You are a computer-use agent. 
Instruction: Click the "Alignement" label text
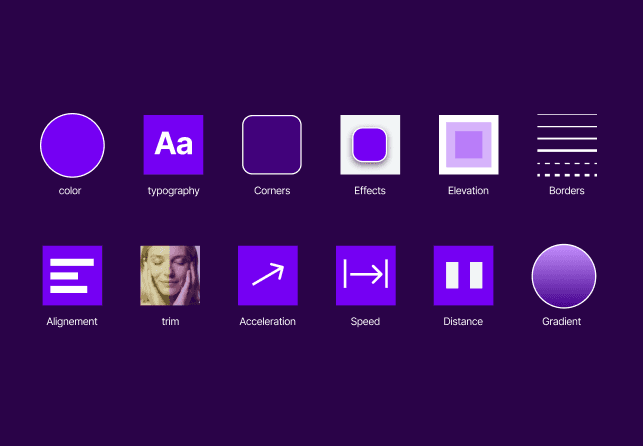[x=72, y=322]
